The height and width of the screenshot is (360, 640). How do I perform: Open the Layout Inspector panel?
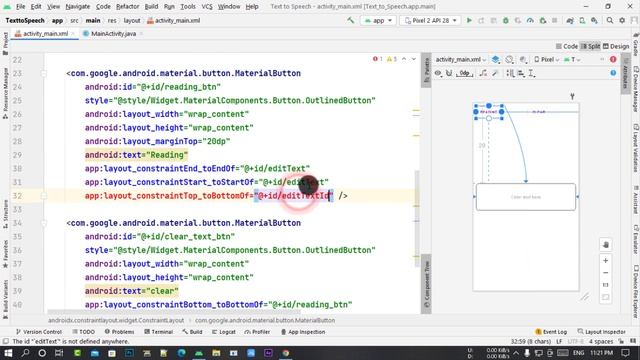(602, 332)
